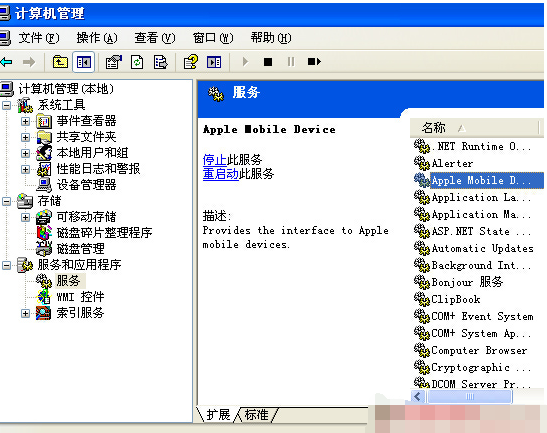This screenshot has height=433, width=547.
Task: Click the 停止 service link
Action: pyautogui.click(x=215, y=160)
